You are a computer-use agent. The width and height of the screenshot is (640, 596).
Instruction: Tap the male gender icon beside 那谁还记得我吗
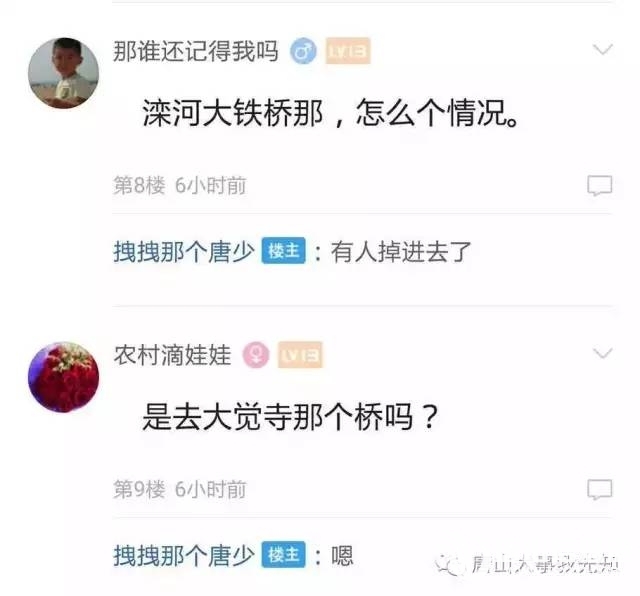(x=303, y=51)
